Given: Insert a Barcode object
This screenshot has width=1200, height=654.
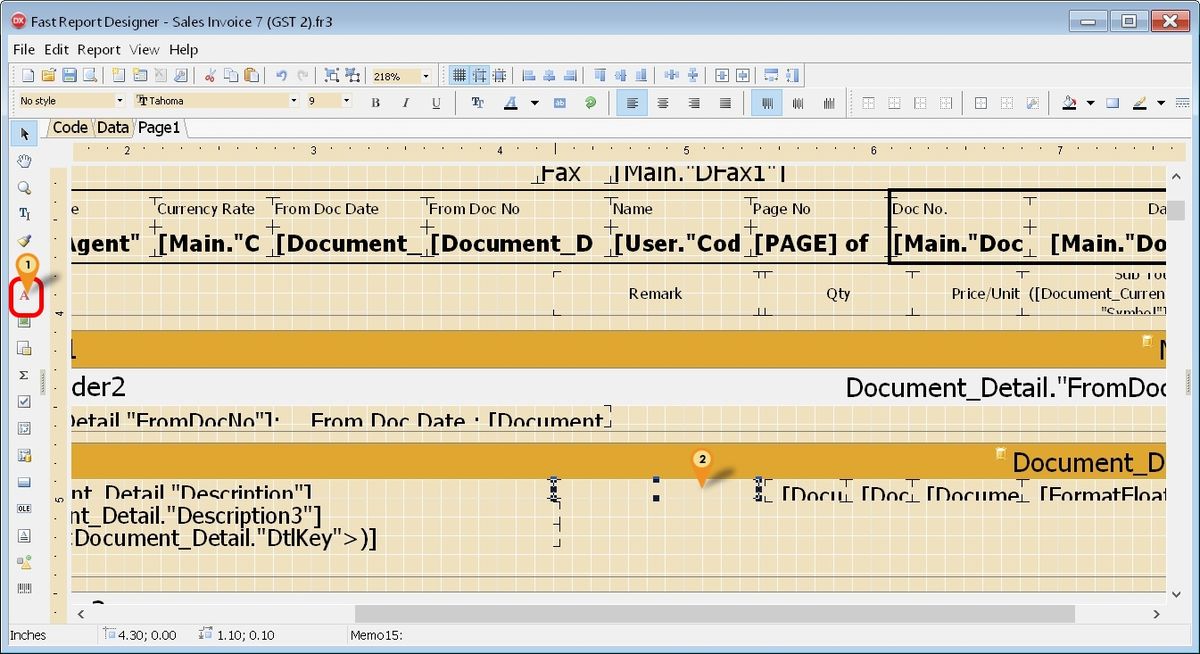Looking at the screenshot, I should (x=25, y=589).
